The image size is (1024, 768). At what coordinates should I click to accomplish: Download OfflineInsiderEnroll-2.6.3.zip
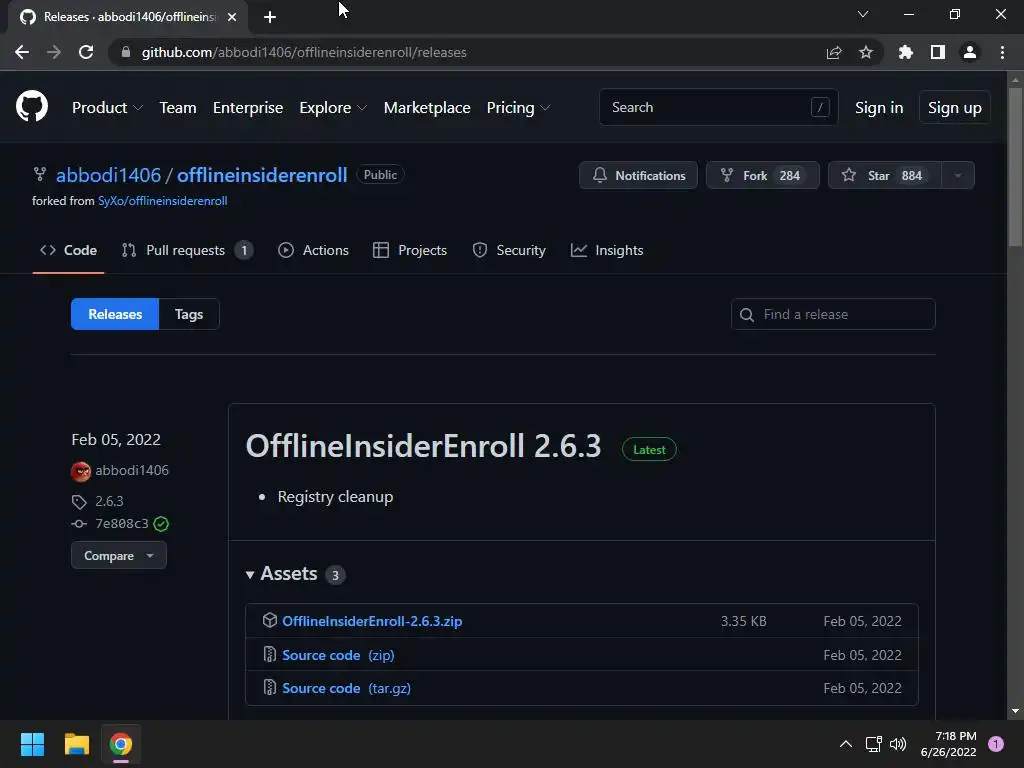coord(372,621)
